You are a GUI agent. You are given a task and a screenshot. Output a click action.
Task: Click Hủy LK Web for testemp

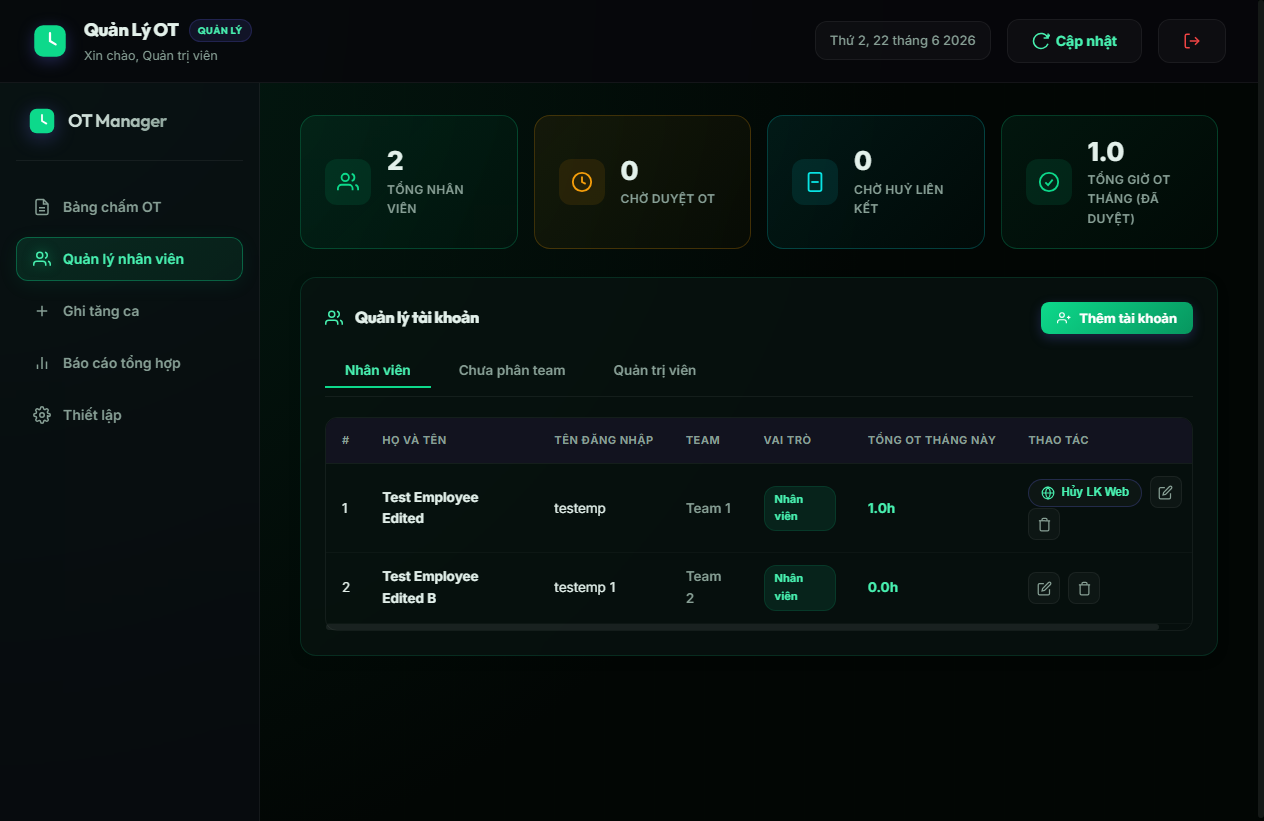pyautogui.click(x=1085, y=492)
